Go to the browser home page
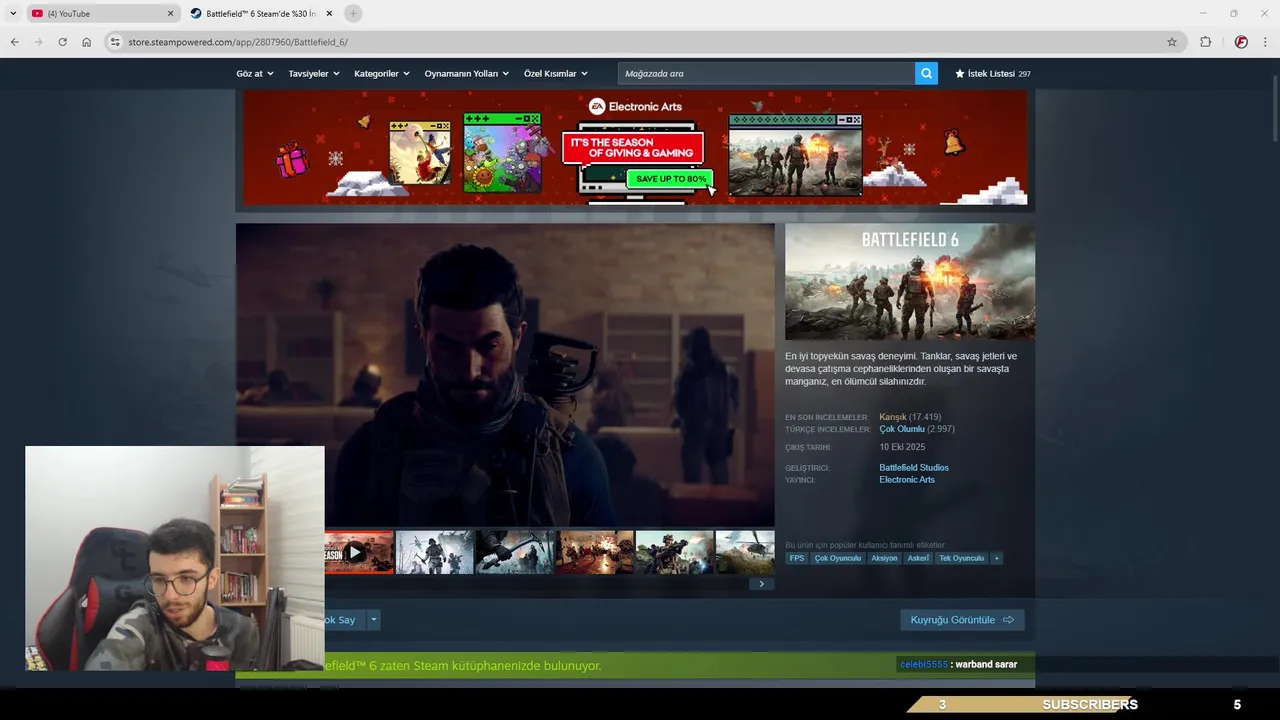The width and height of the screenshot is (1280, 720). click(86, 42)
